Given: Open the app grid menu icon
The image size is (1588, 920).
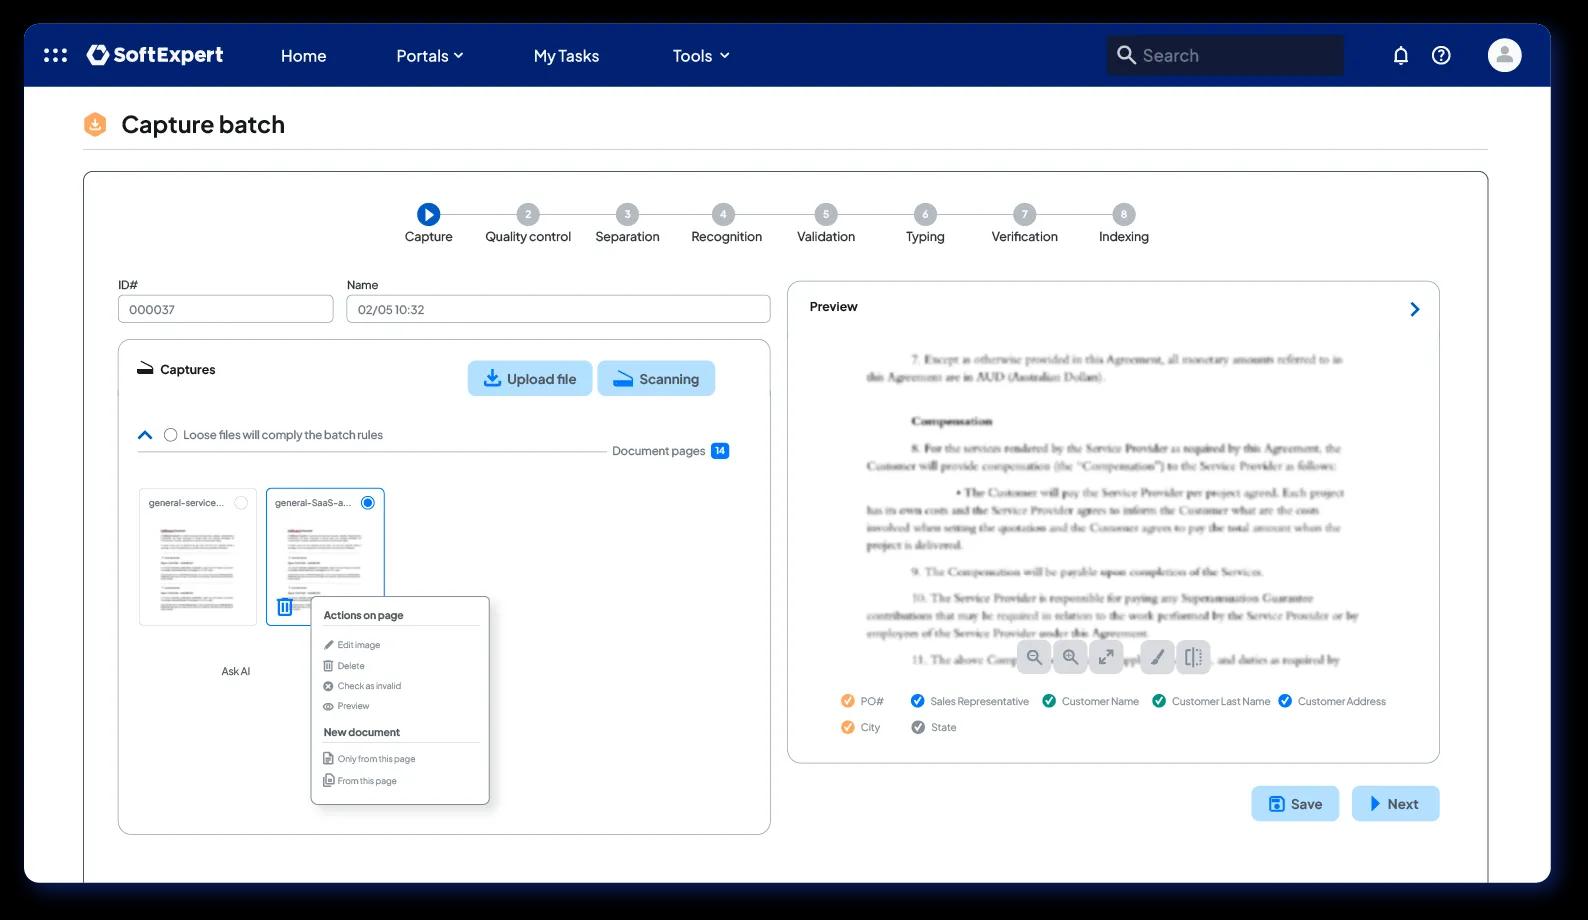Looking at the screenshot, I should 56,55.
